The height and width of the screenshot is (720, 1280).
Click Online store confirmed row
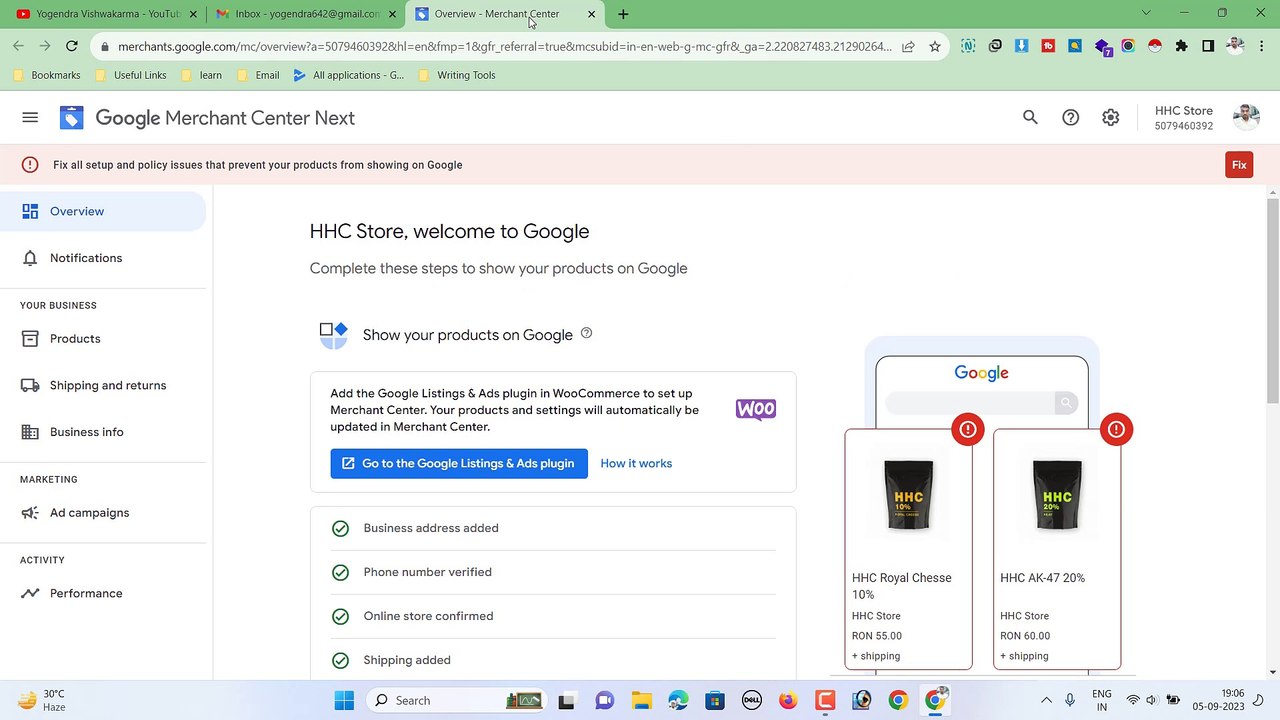point(553,616)
